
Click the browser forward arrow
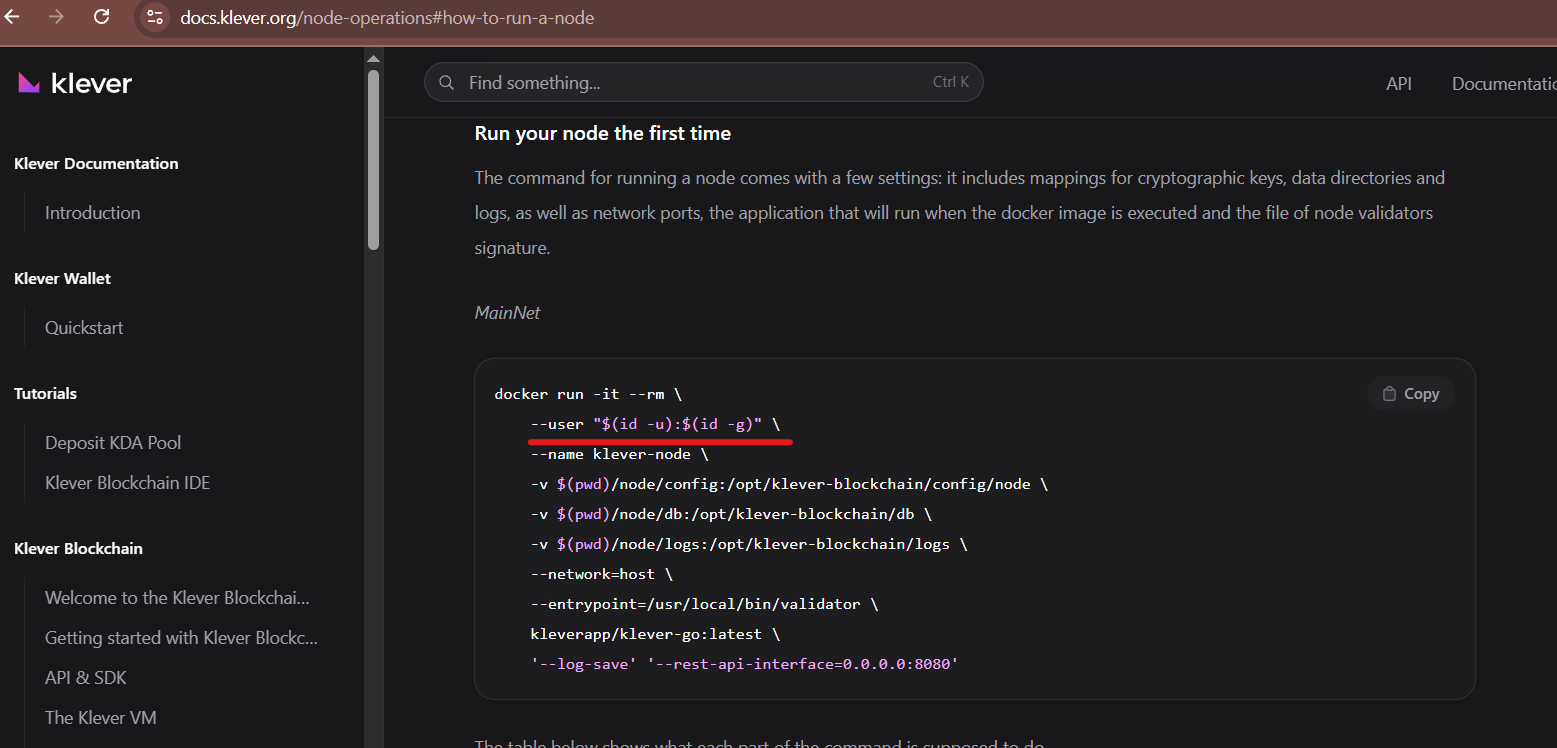click(57, 17)
